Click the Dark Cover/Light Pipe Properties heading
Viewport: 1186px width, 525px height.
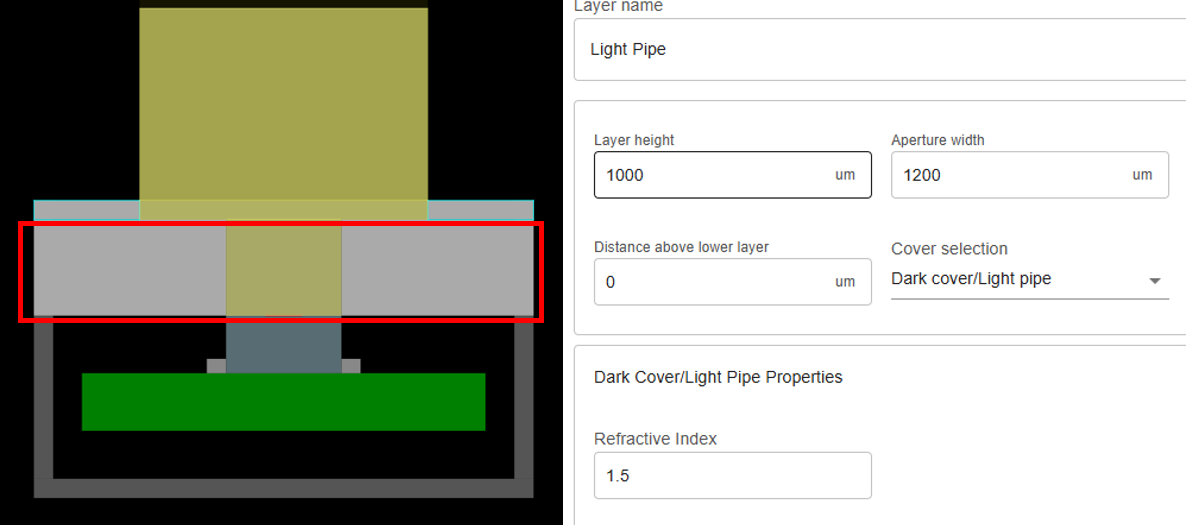point(718,377)
